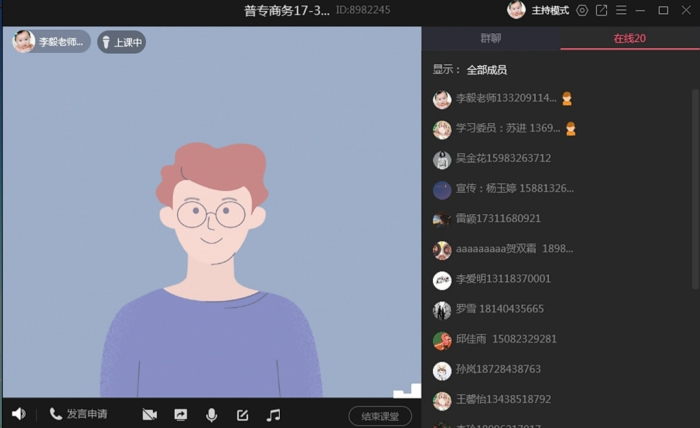Click the screen share icon
The width and height of the screenshot is (700, 428).
coord(181,414)
